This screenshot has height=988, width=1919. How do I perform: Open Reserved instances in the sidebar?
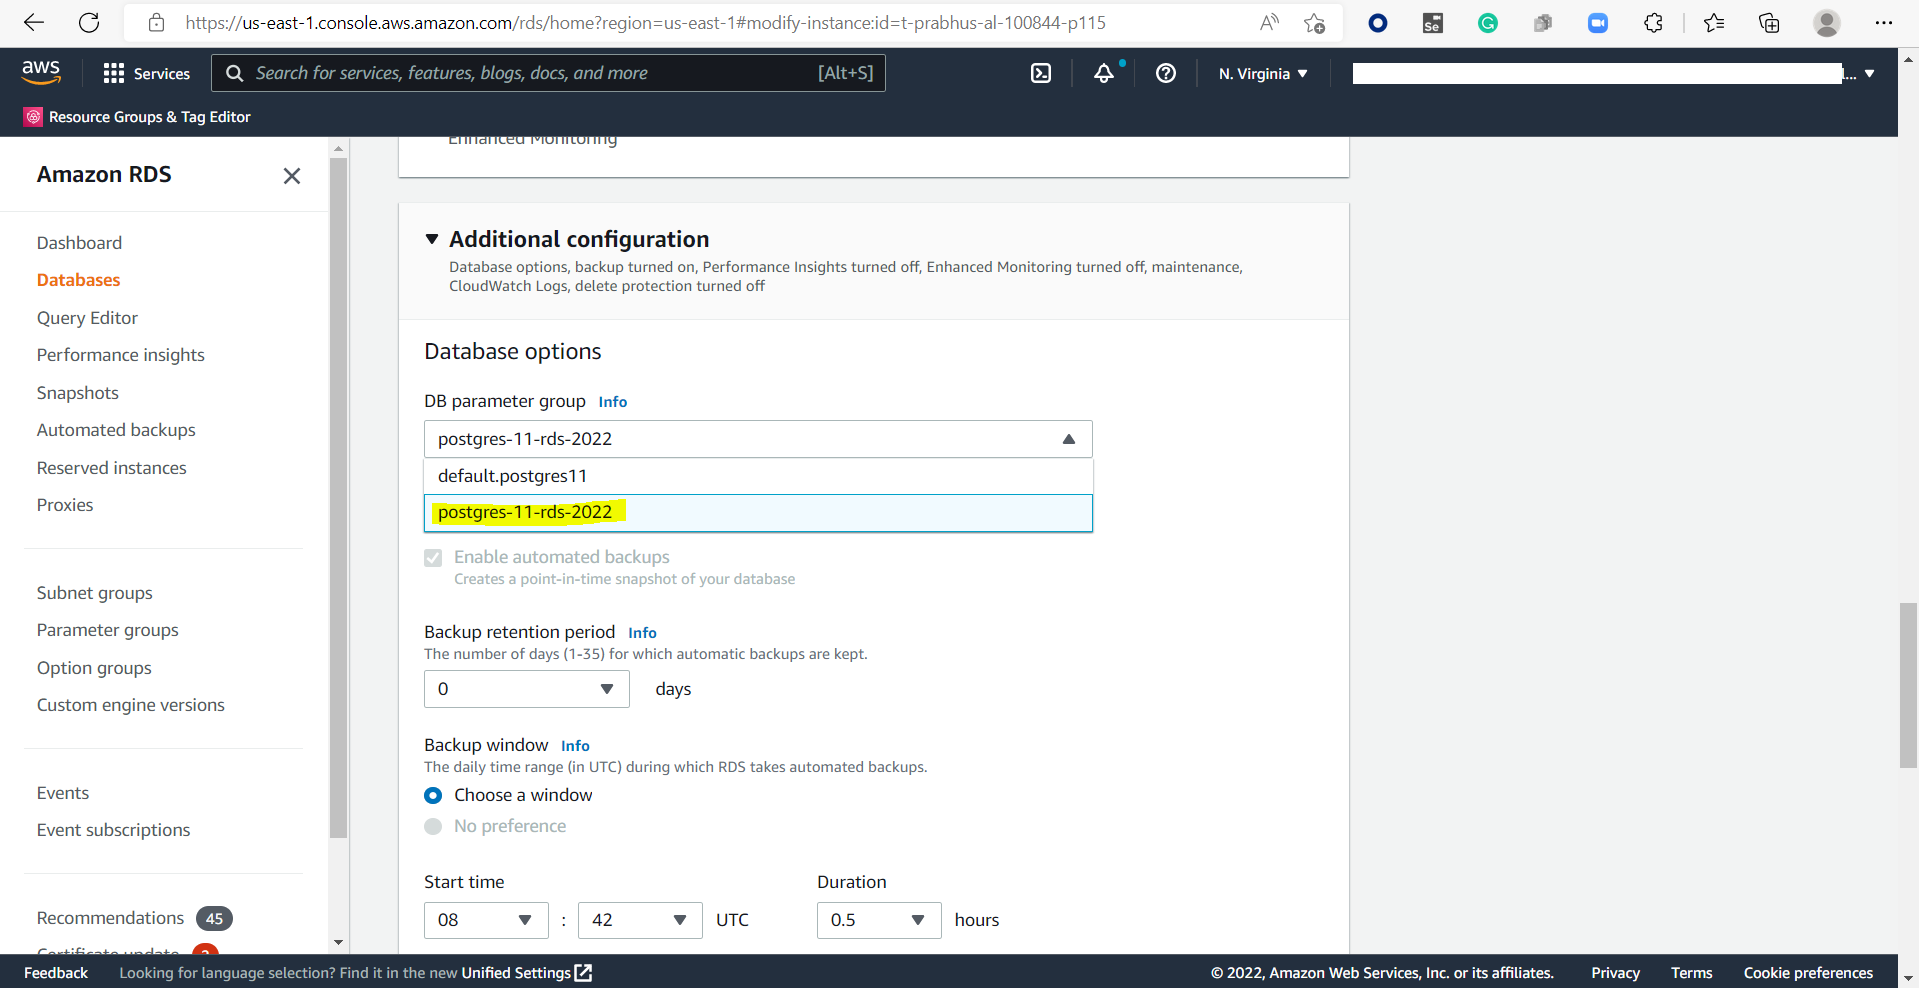click(111, 468)
